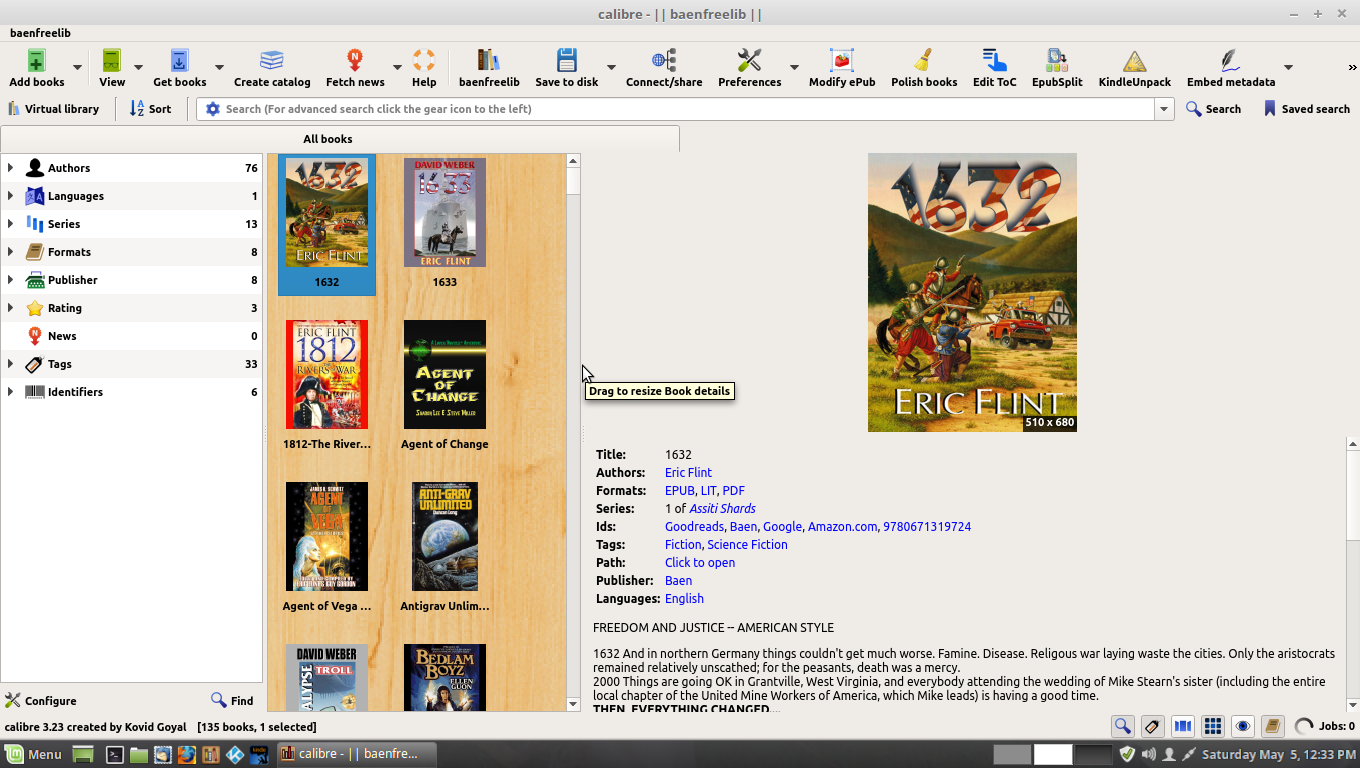Open the search history dropdown
The height and width of the screenshot is (768, 1360).
point(1163,109)
